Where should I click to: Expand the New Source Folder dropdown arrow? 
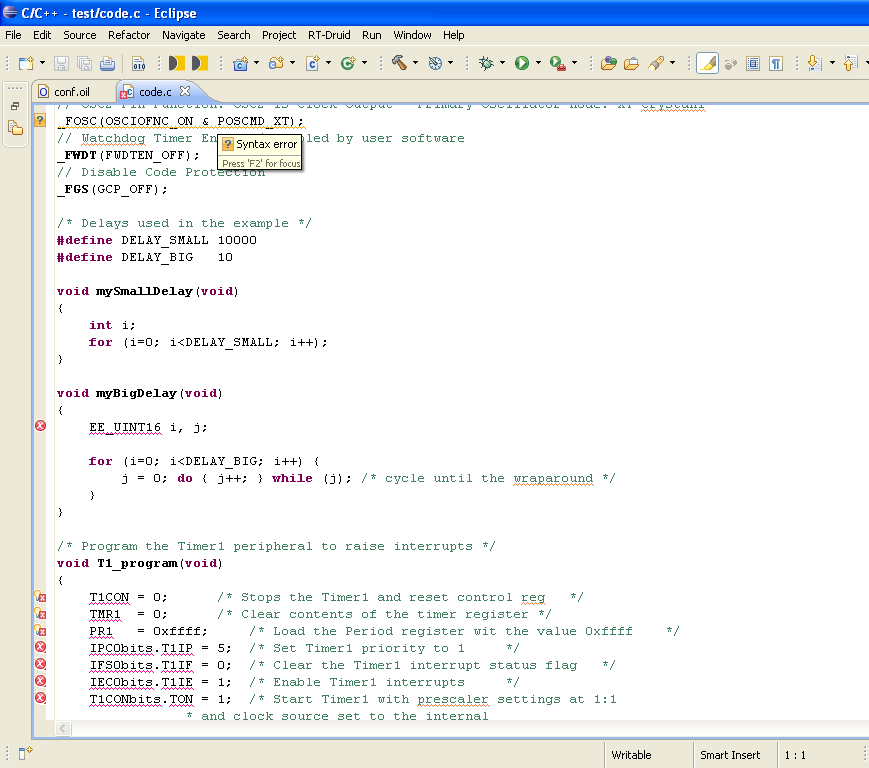click(292, 63)
